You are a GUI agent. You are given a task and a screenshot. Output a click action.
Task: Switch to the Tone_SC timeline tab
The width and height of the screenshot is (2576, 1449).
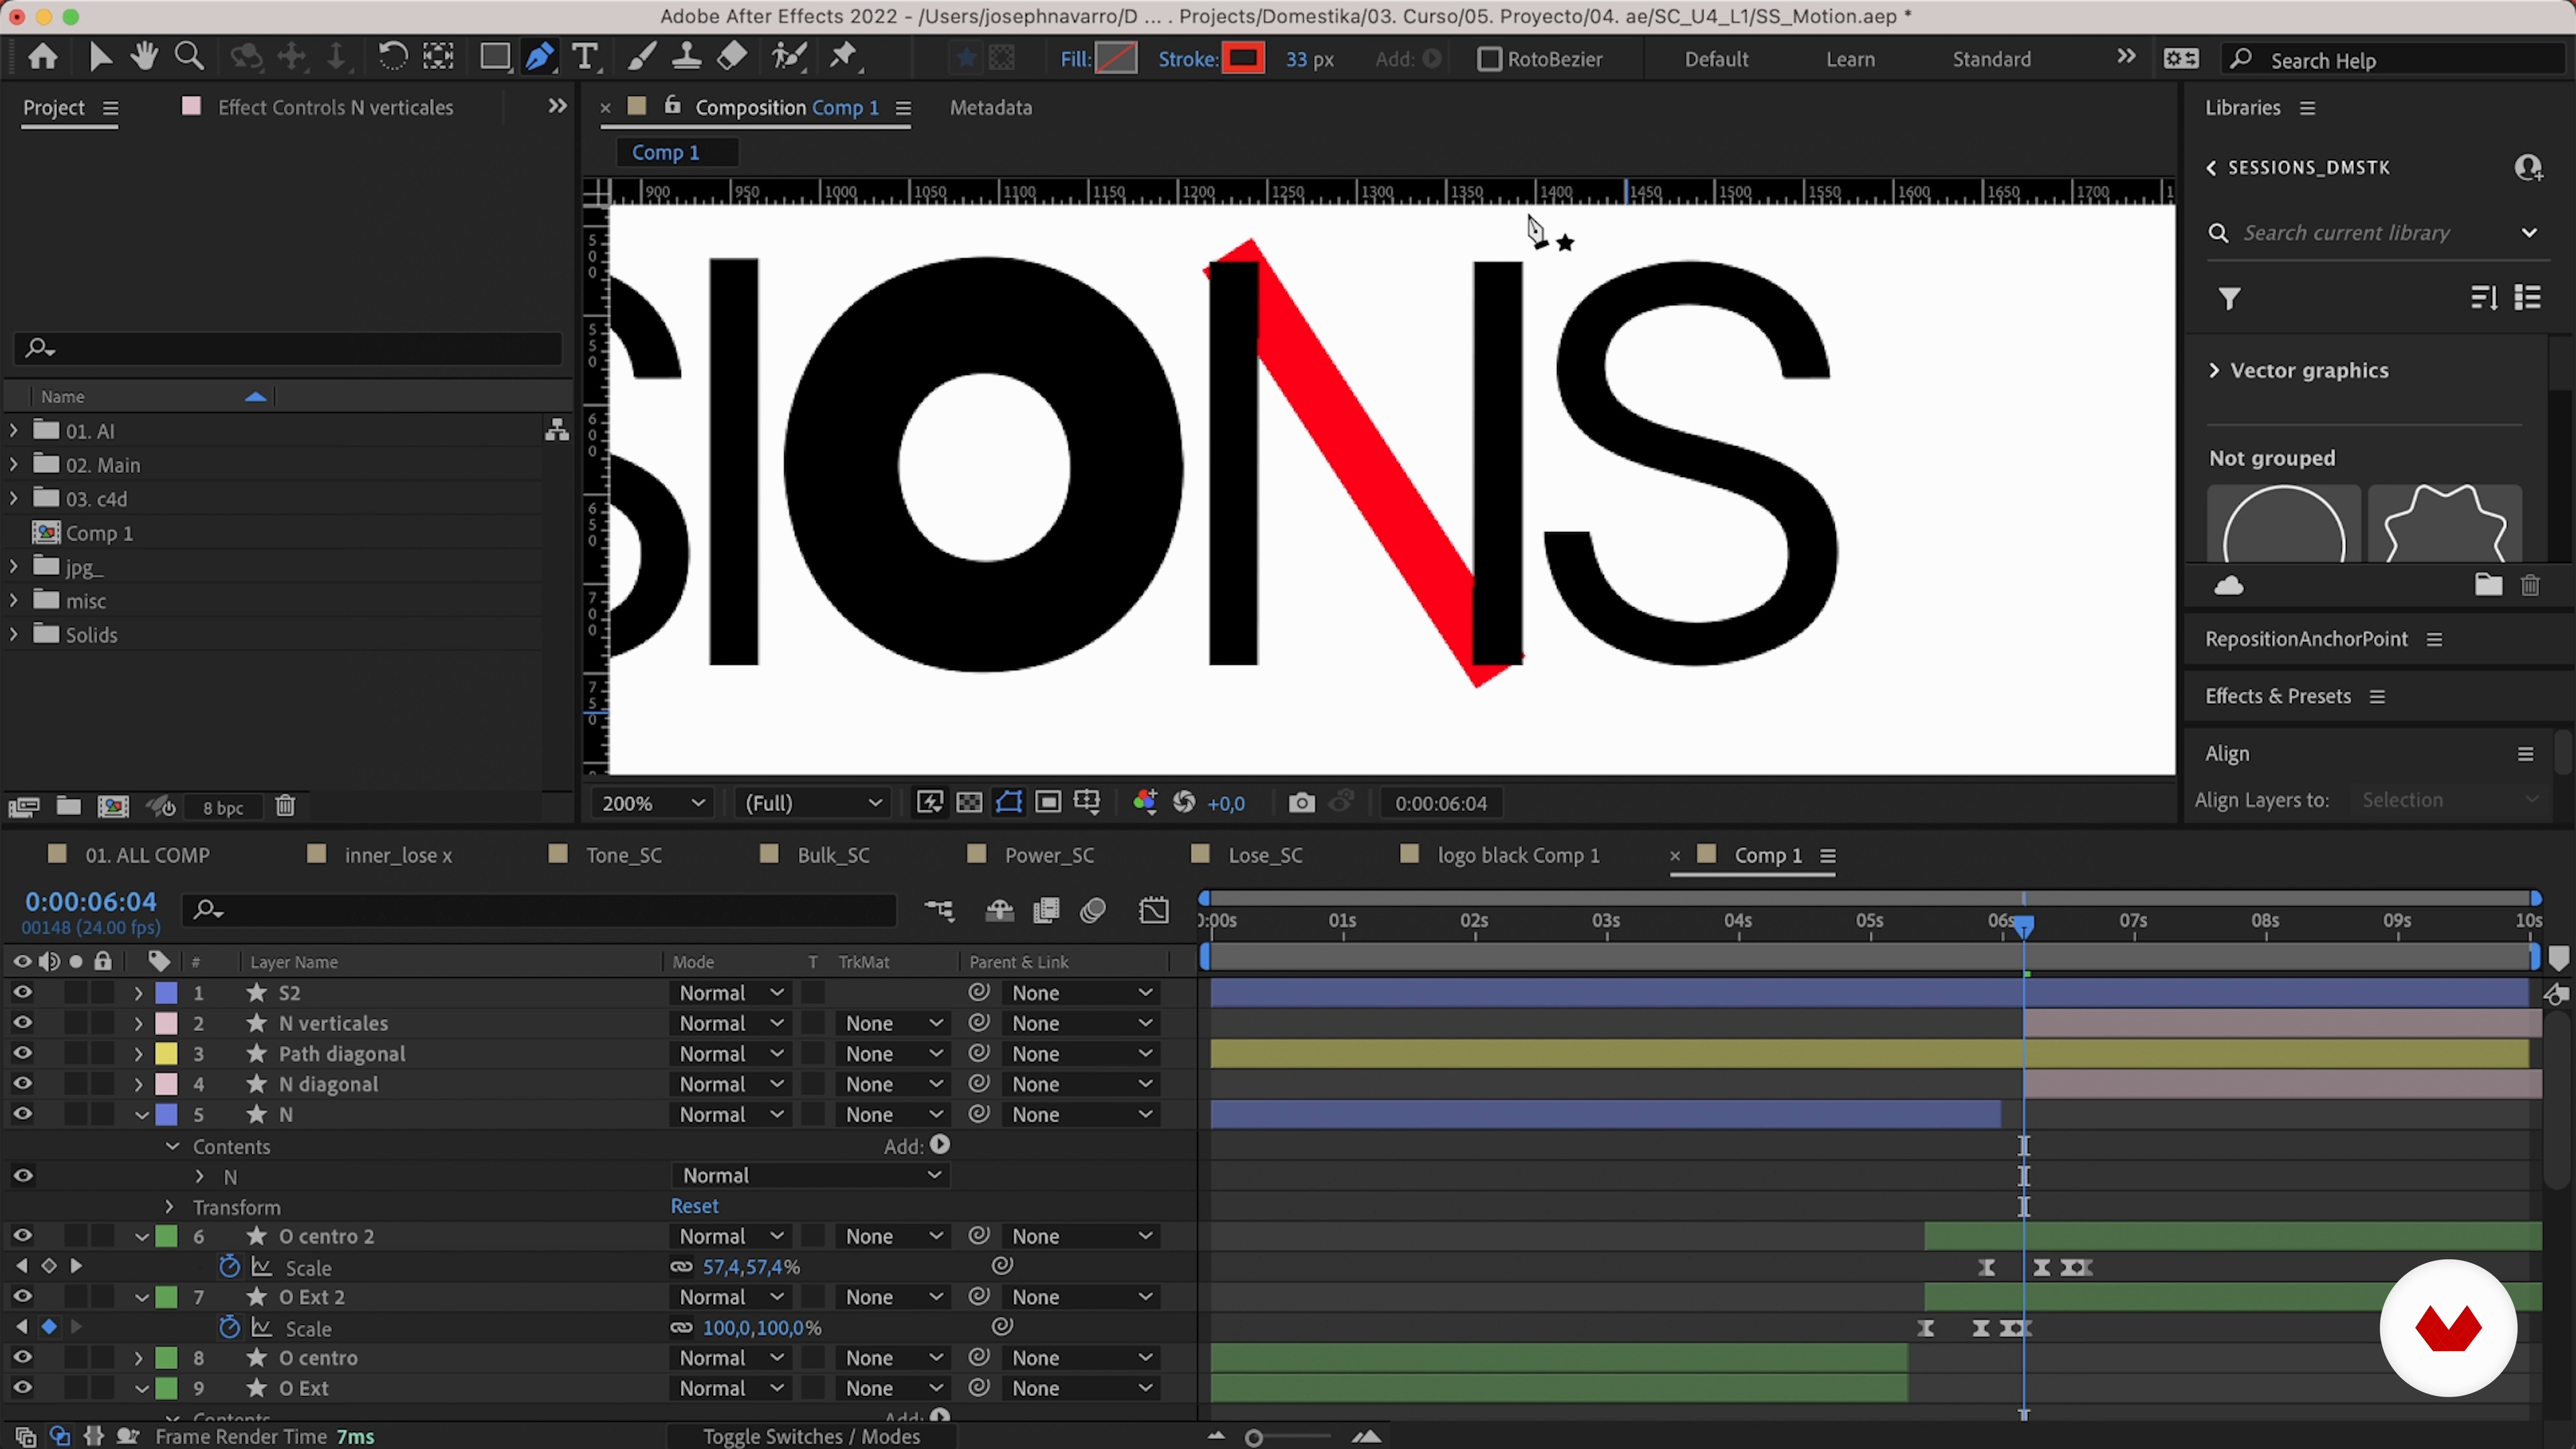point(624,856)
